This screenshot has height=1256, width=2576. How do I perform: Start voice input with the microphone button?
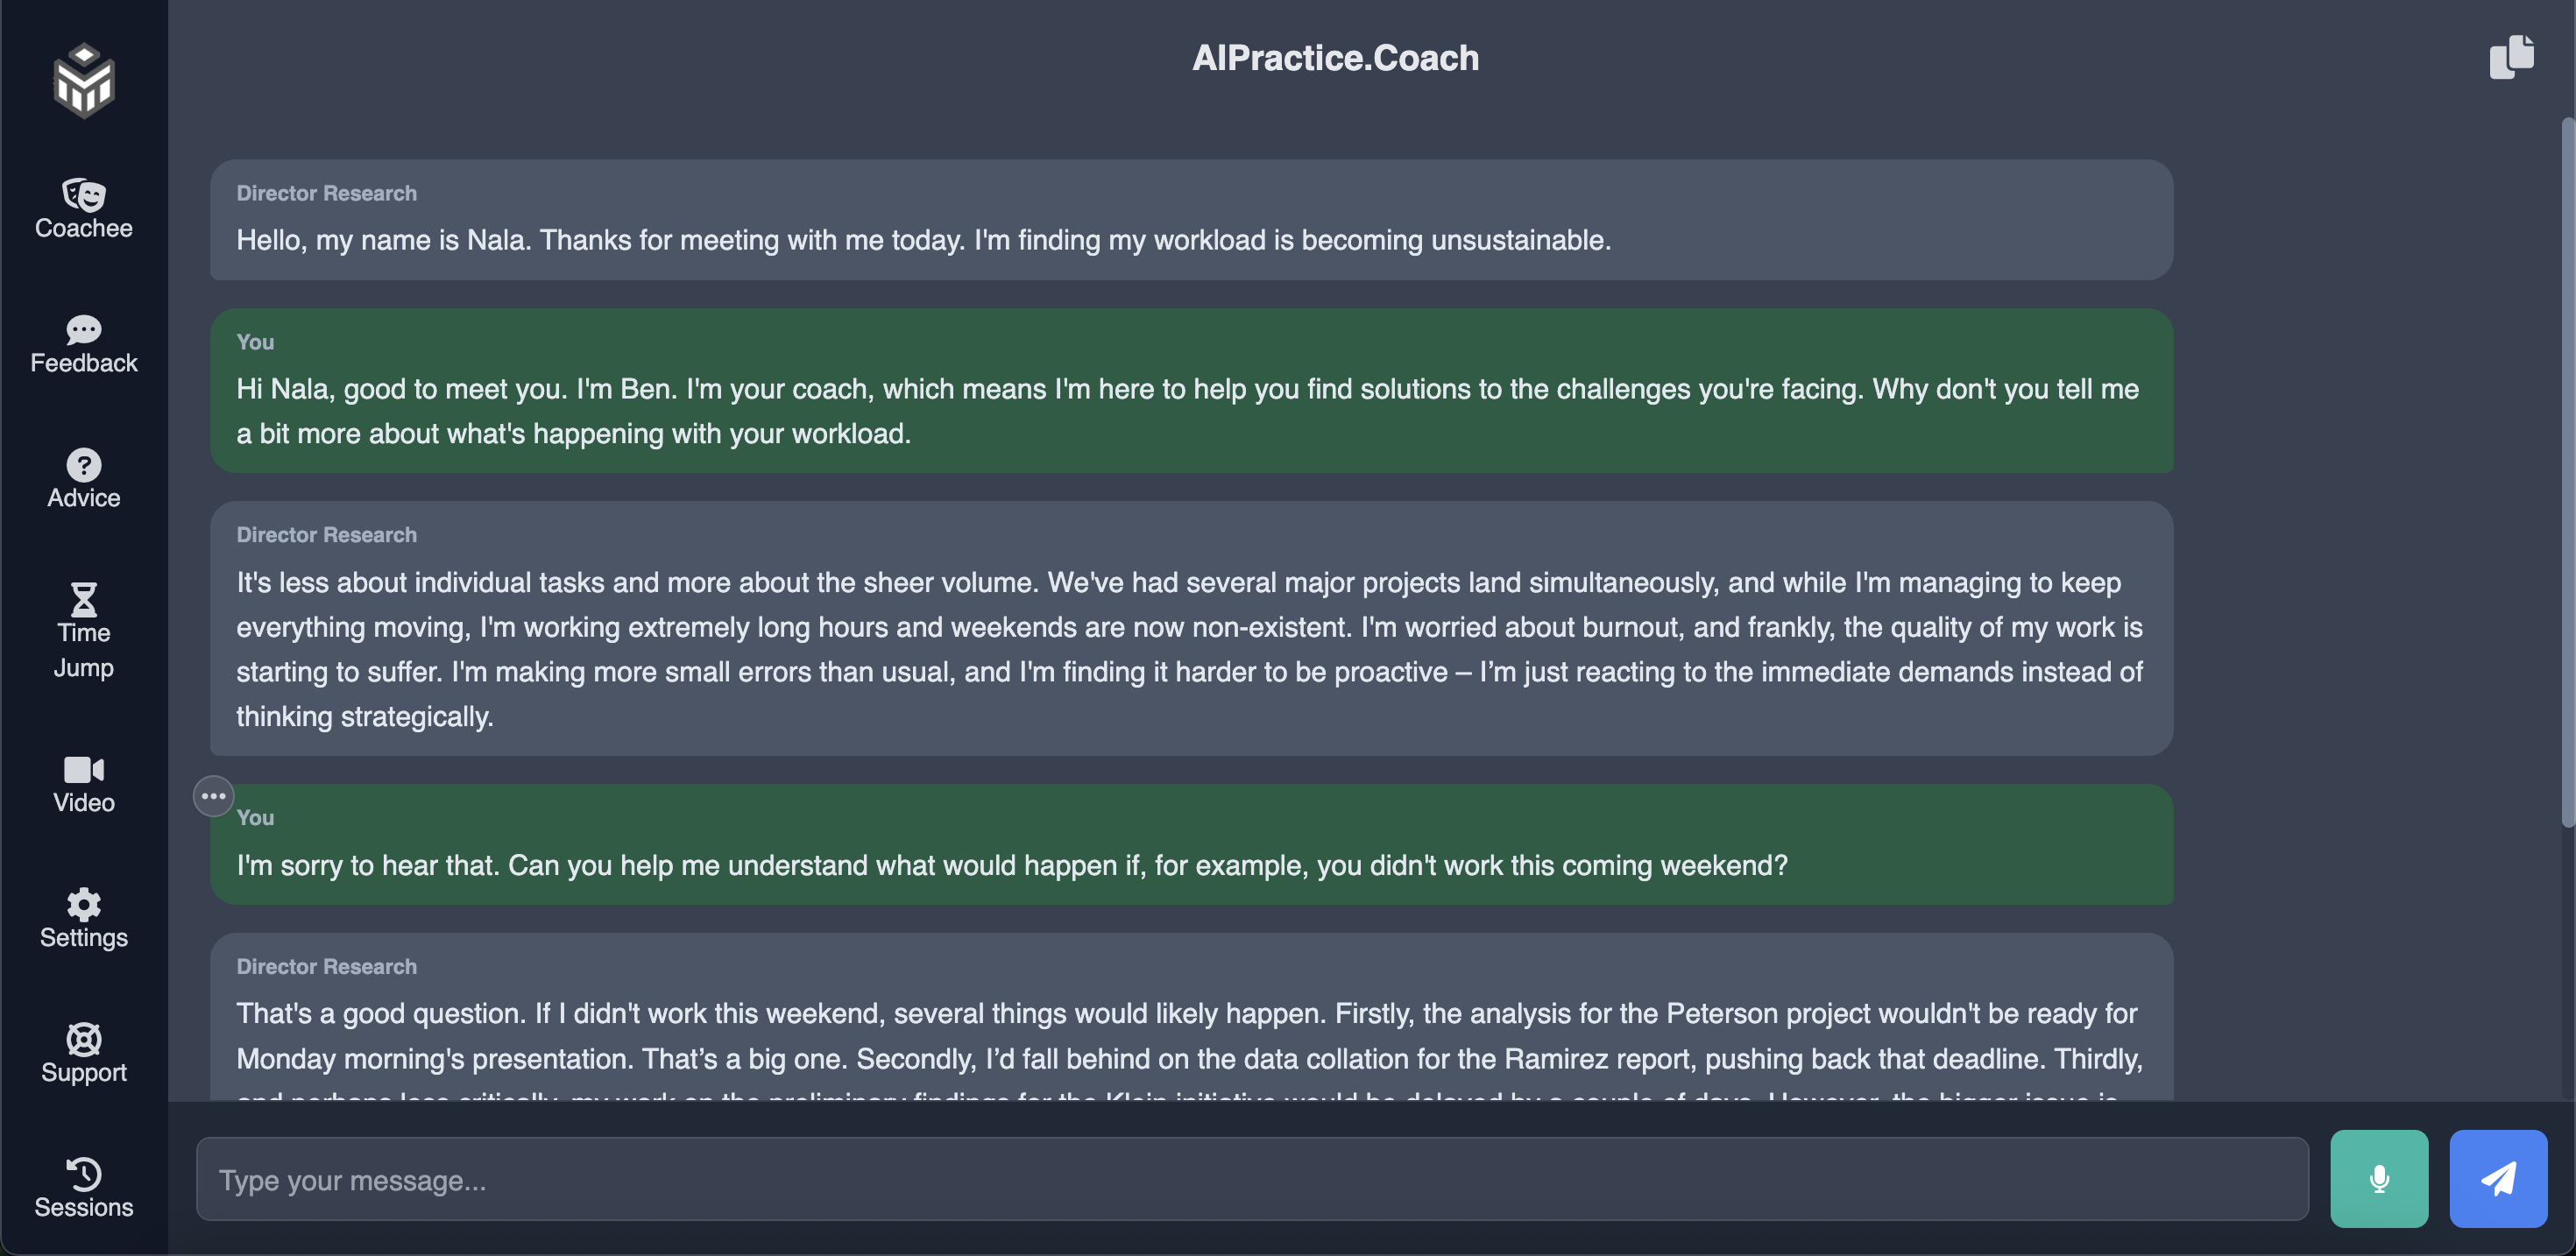[x=2379, y=1179]
